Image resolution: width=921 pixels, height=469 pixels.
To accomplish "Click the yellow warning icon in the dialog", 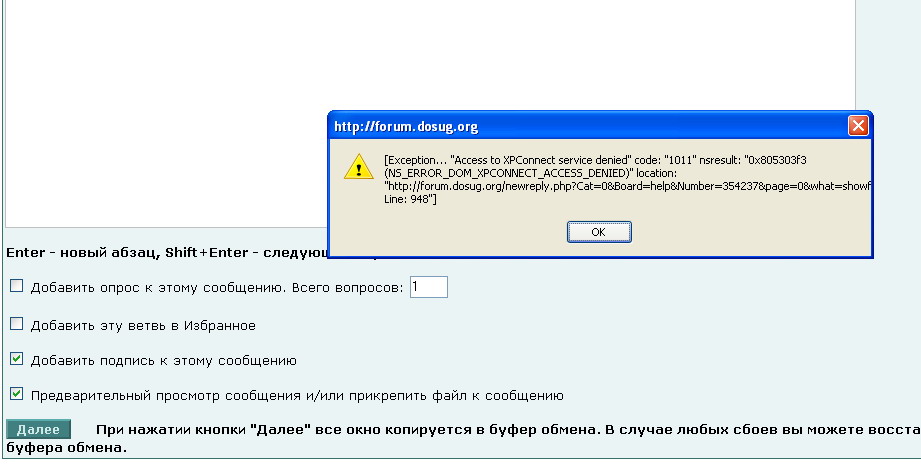I will (358, 166).
